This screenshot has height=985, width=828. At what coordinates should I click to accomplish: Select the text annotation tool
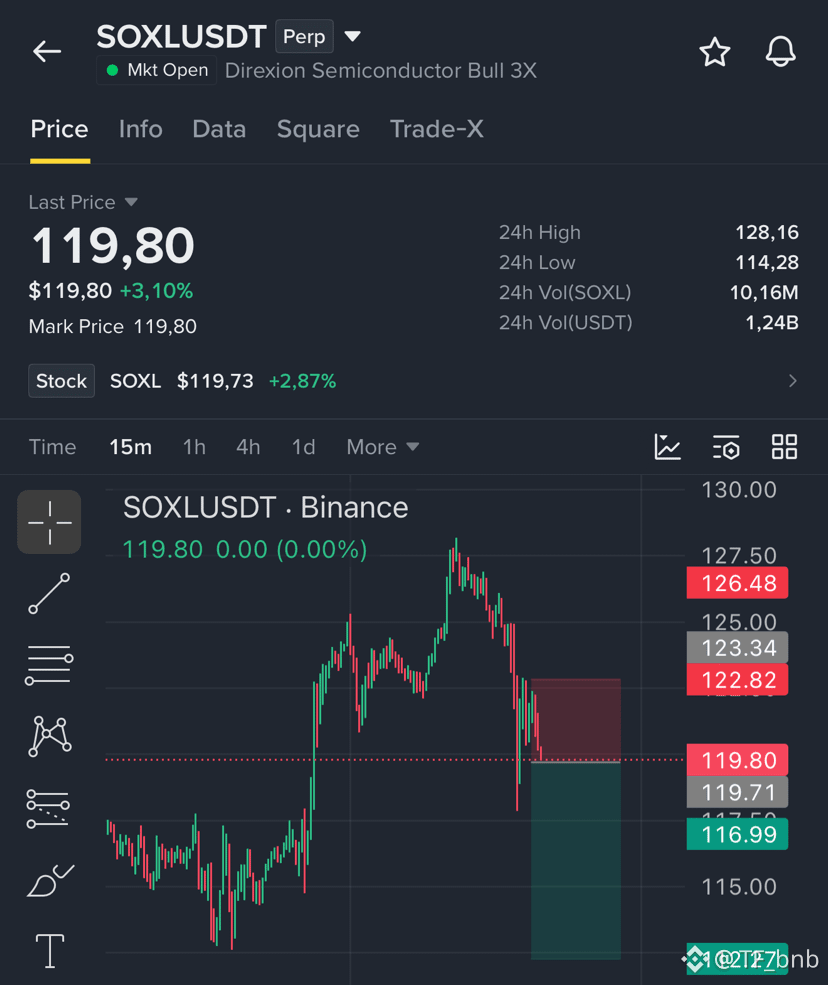point(50,951)
